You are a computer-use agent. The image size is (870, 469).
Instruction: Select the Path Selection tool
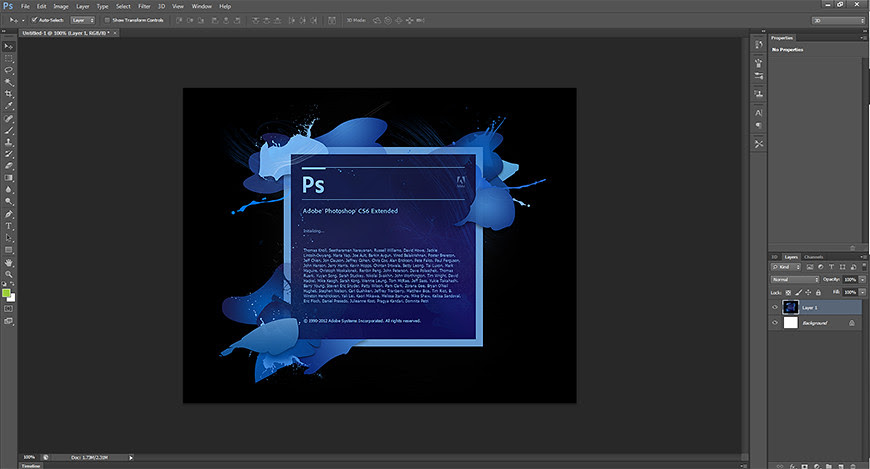point(8,238)
